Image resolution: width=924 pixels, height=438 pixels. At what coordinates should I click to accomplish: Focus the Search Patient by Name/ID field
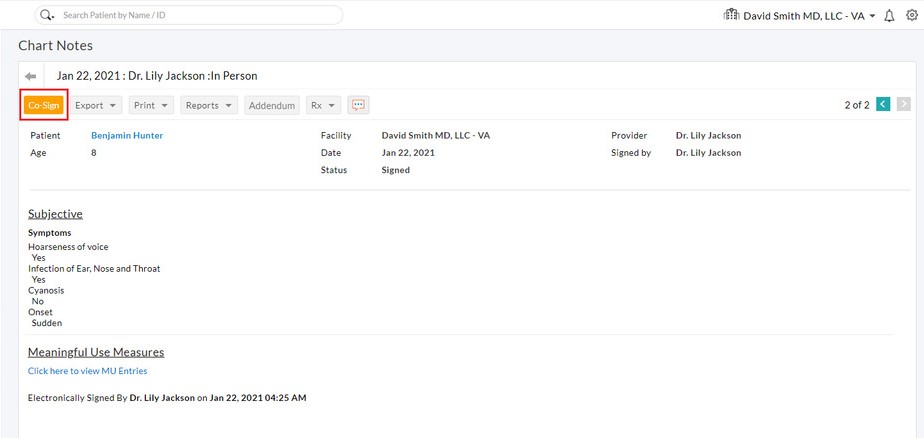pyautogui.click(x=195, y=15)
